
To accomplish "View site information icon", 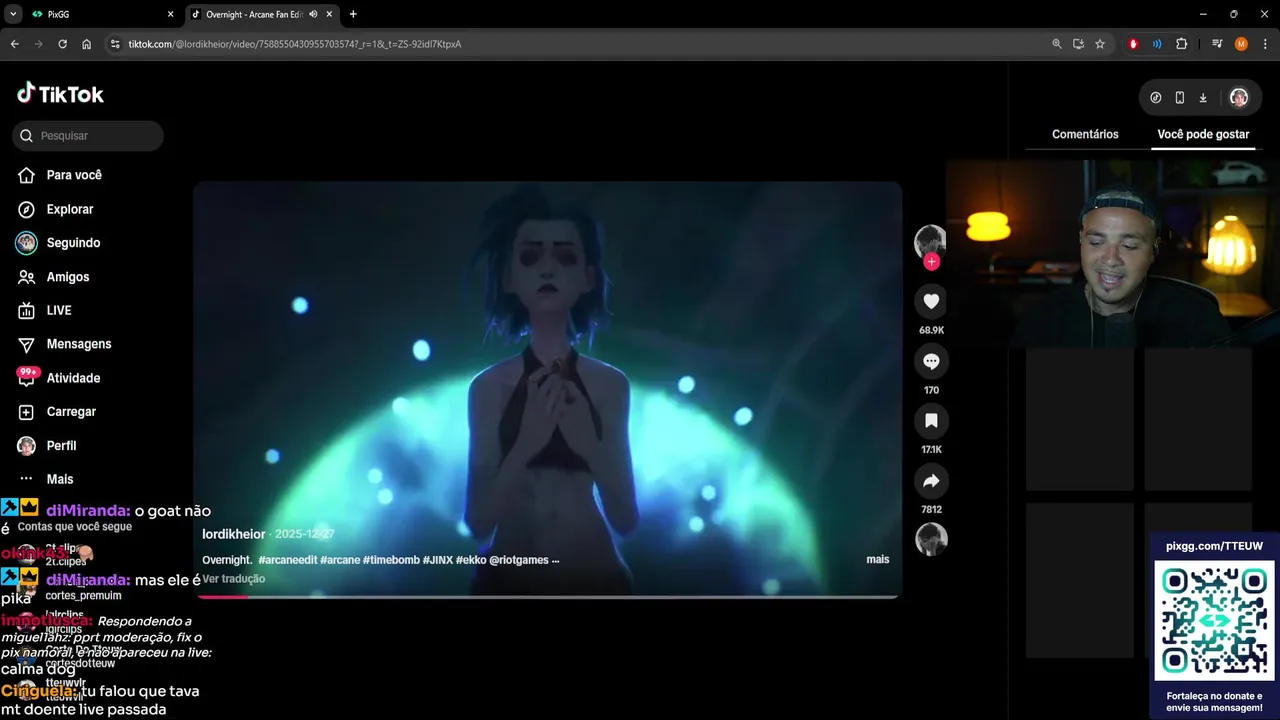I will [x=115, y=44].
